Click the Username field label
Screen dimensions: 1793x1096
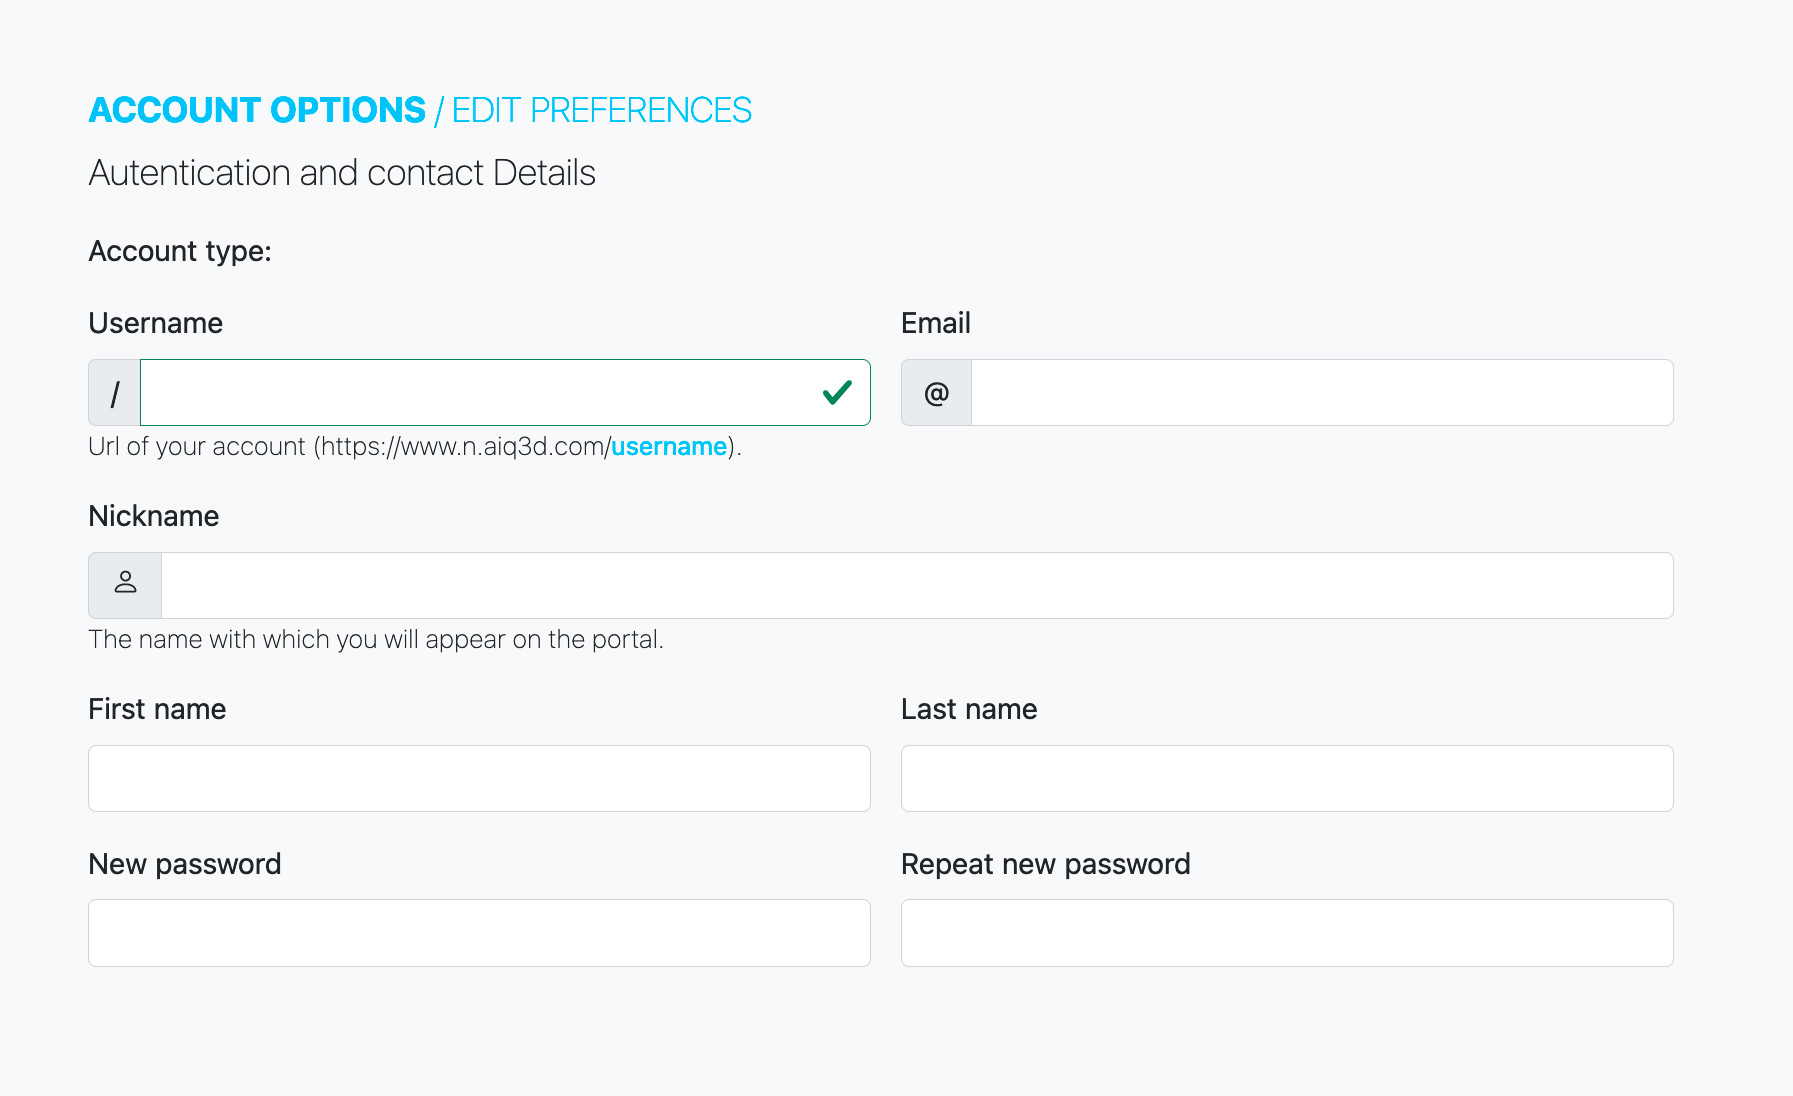coord(155,323)
